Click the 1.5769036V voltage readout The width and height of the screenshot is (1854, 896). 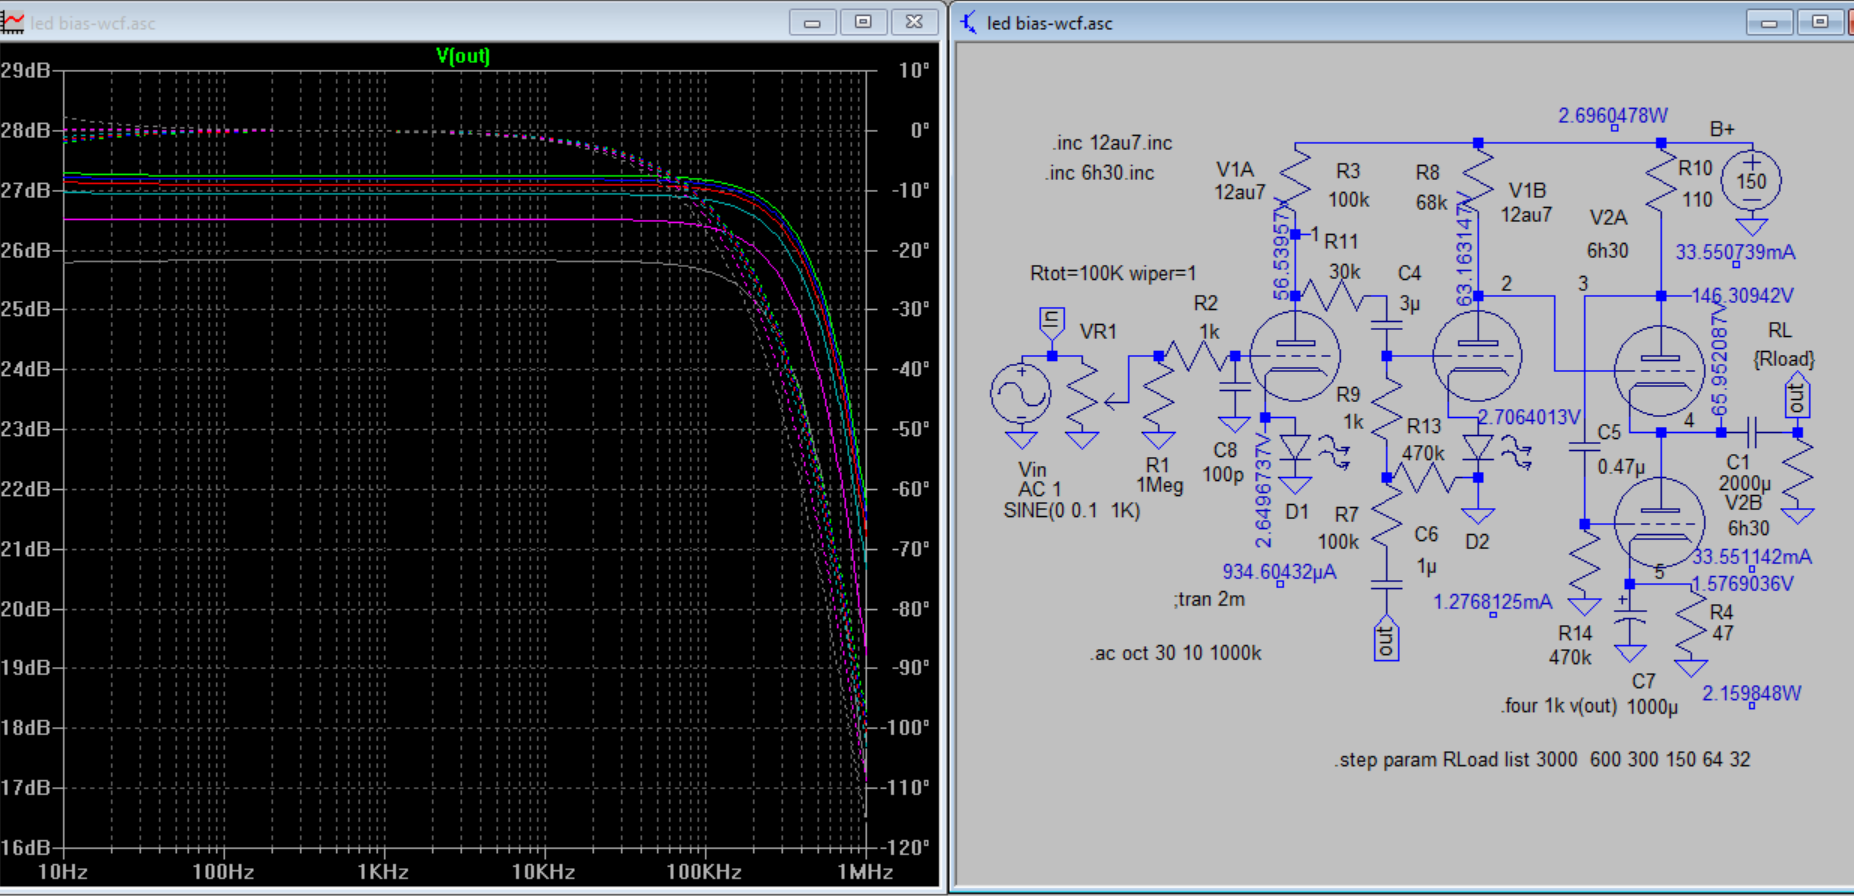[1742, 583]
